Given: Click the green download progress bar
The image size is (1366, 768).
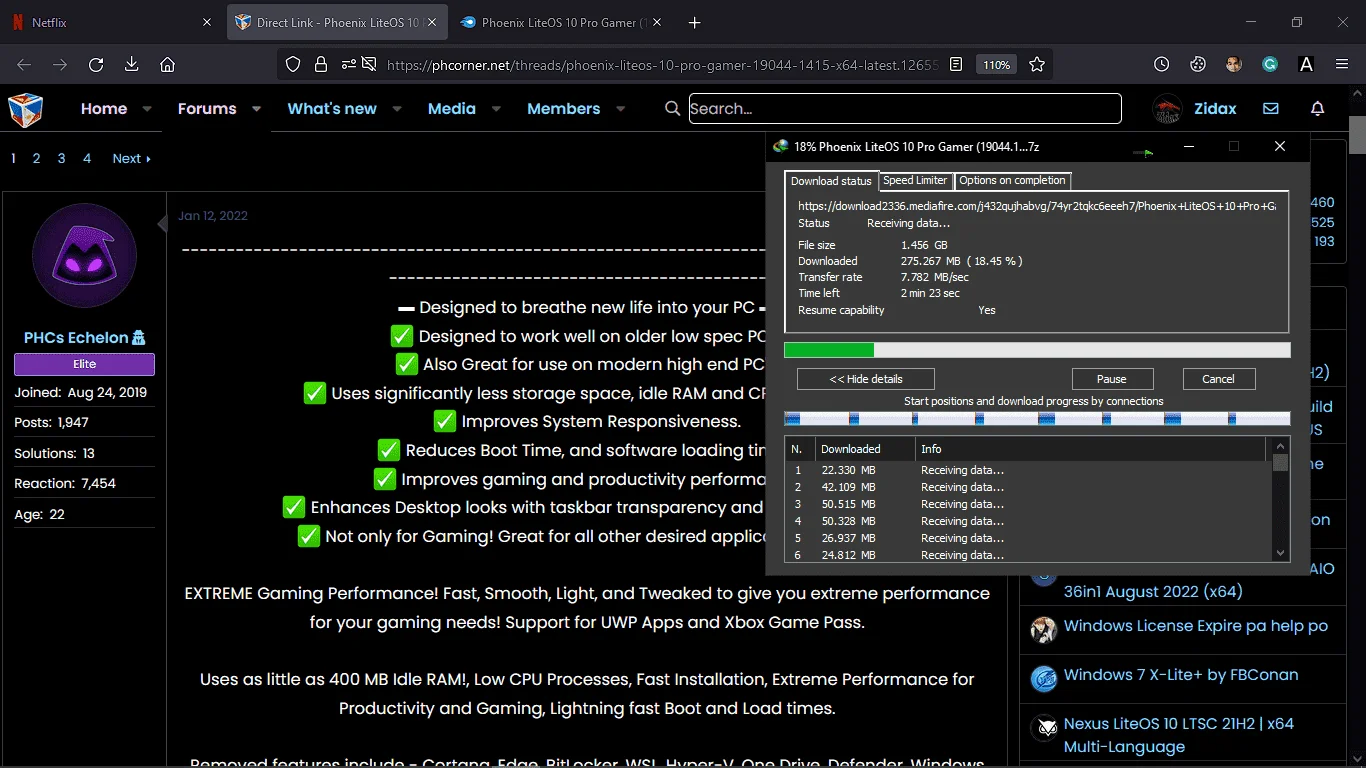Looking at the screenshot, I should pos(1037,350).
